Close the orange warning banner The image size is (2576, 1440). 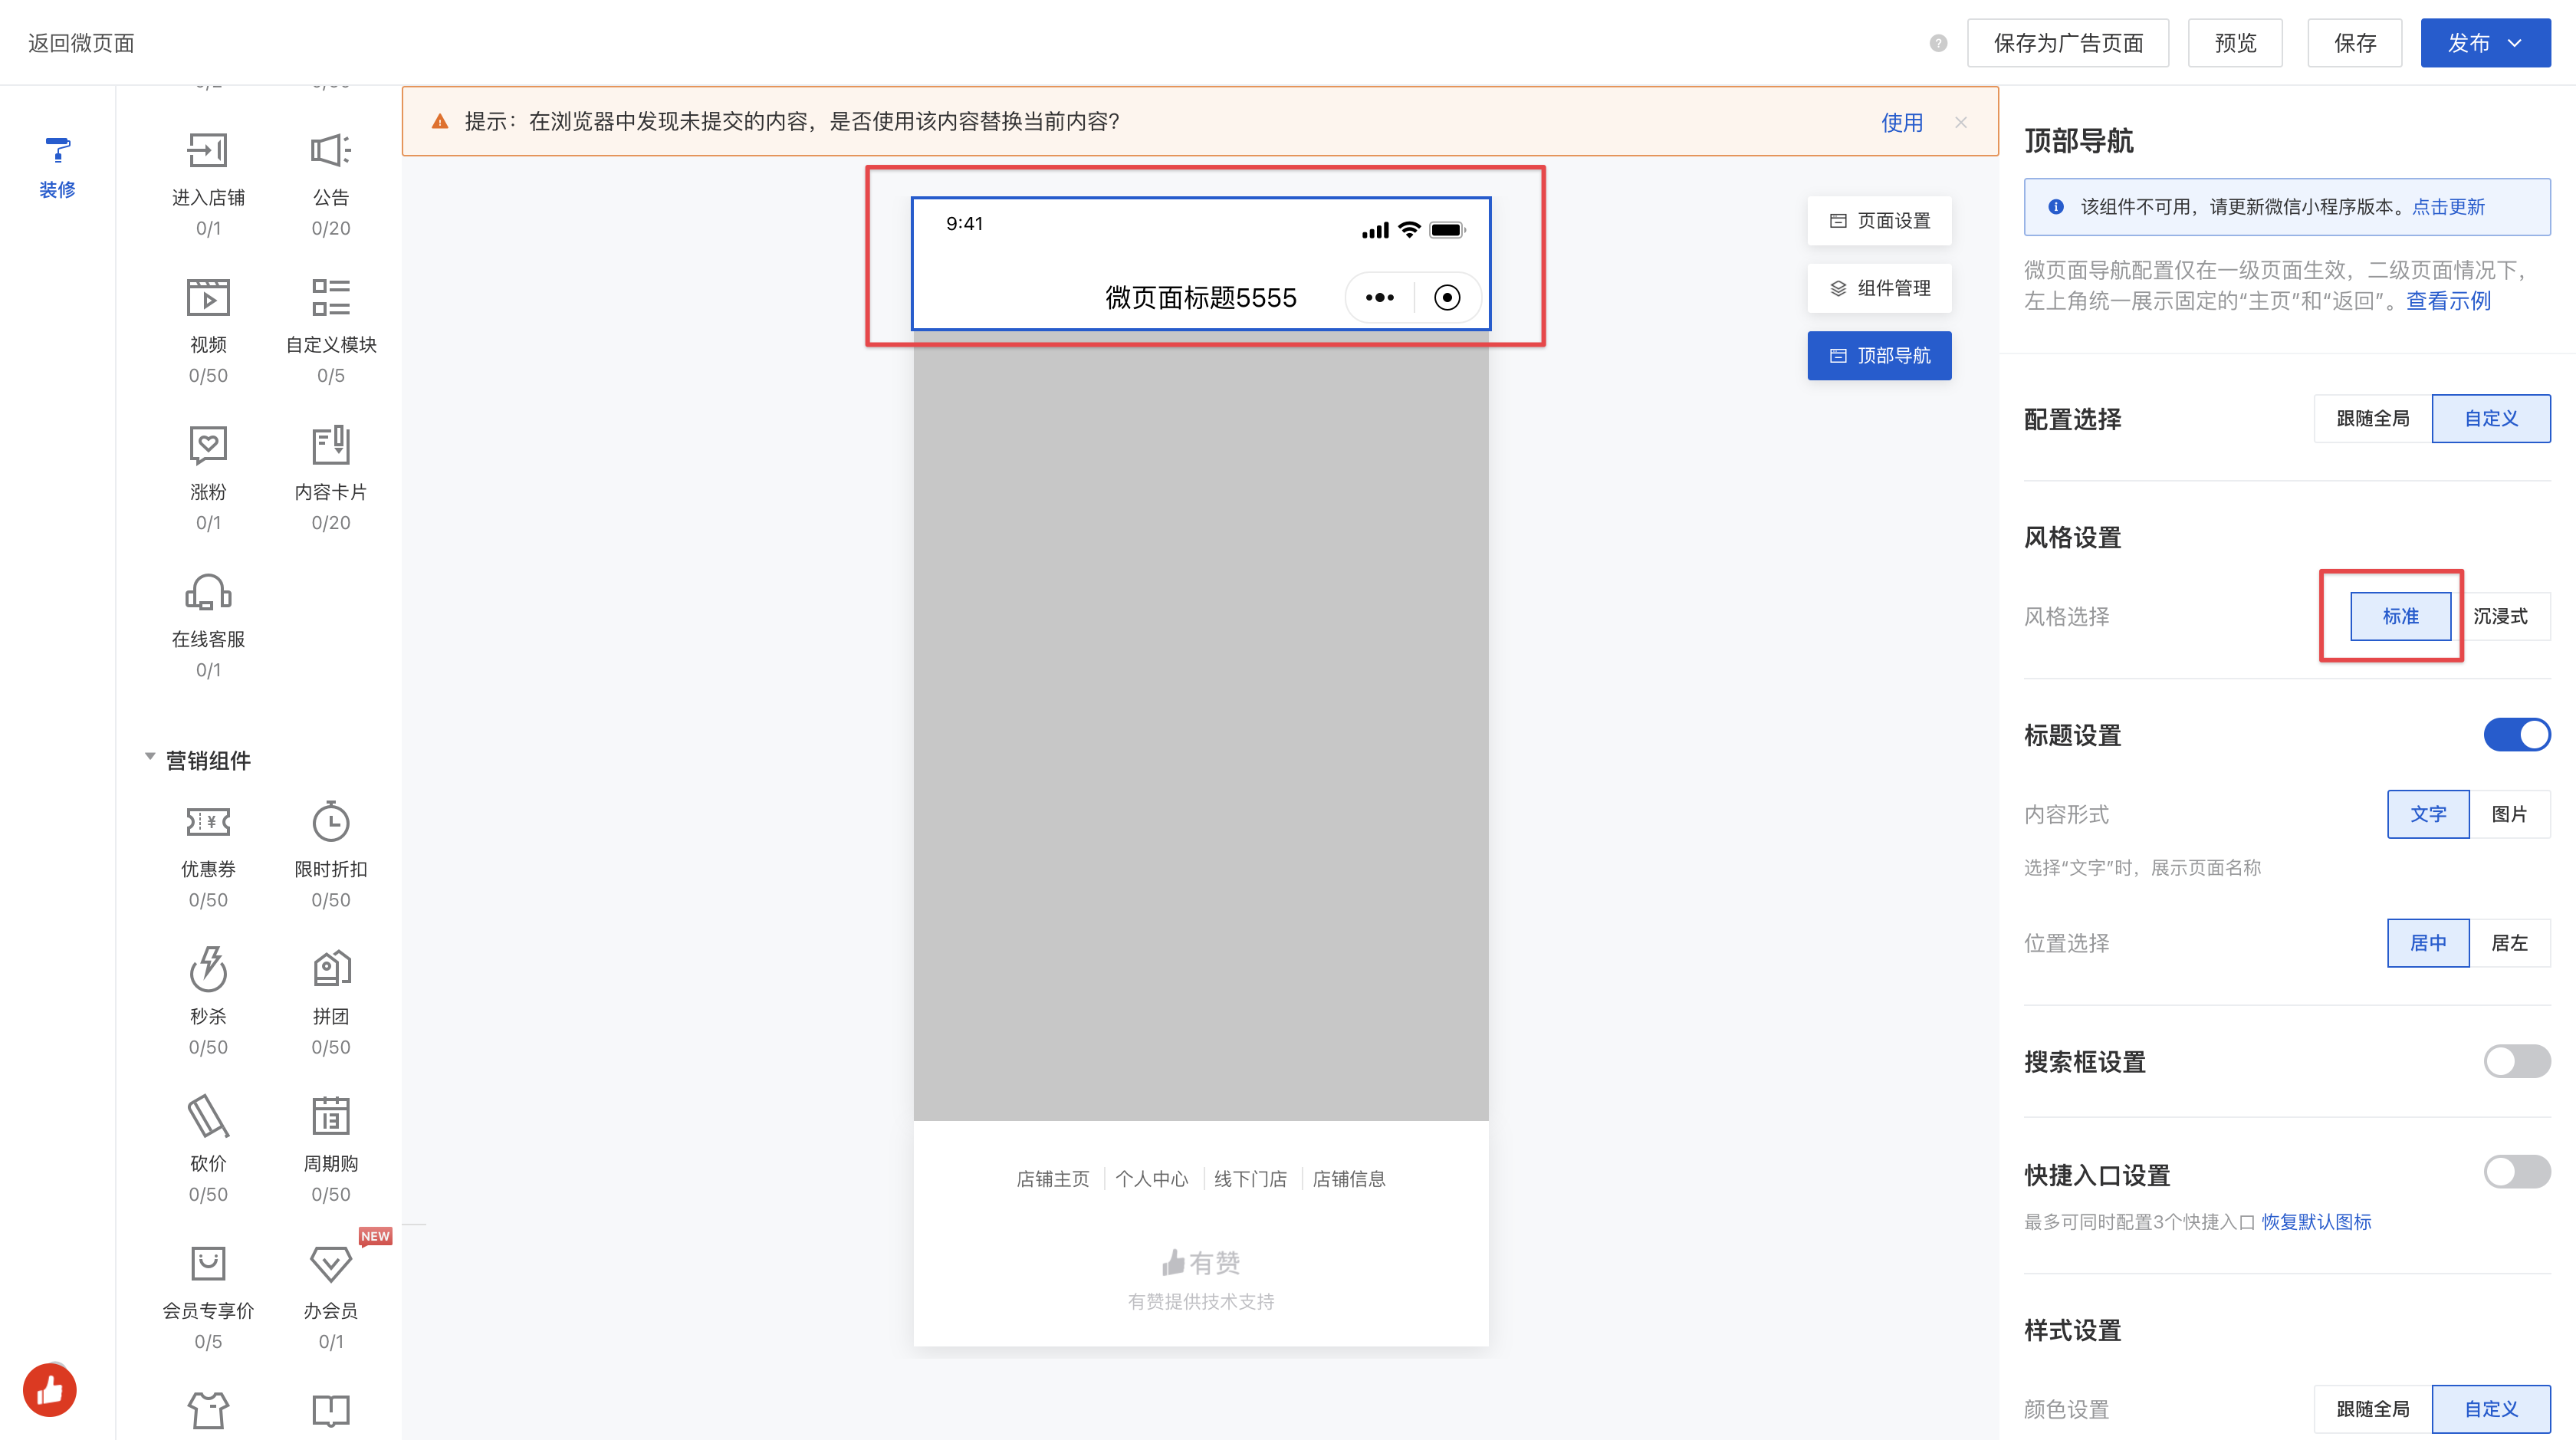tap(1961, 122)
